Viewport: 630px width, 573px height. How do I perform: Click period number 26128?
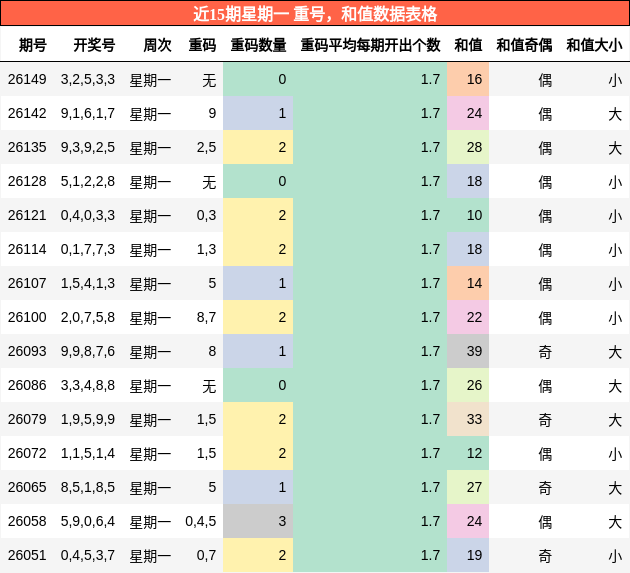point(27,181)
